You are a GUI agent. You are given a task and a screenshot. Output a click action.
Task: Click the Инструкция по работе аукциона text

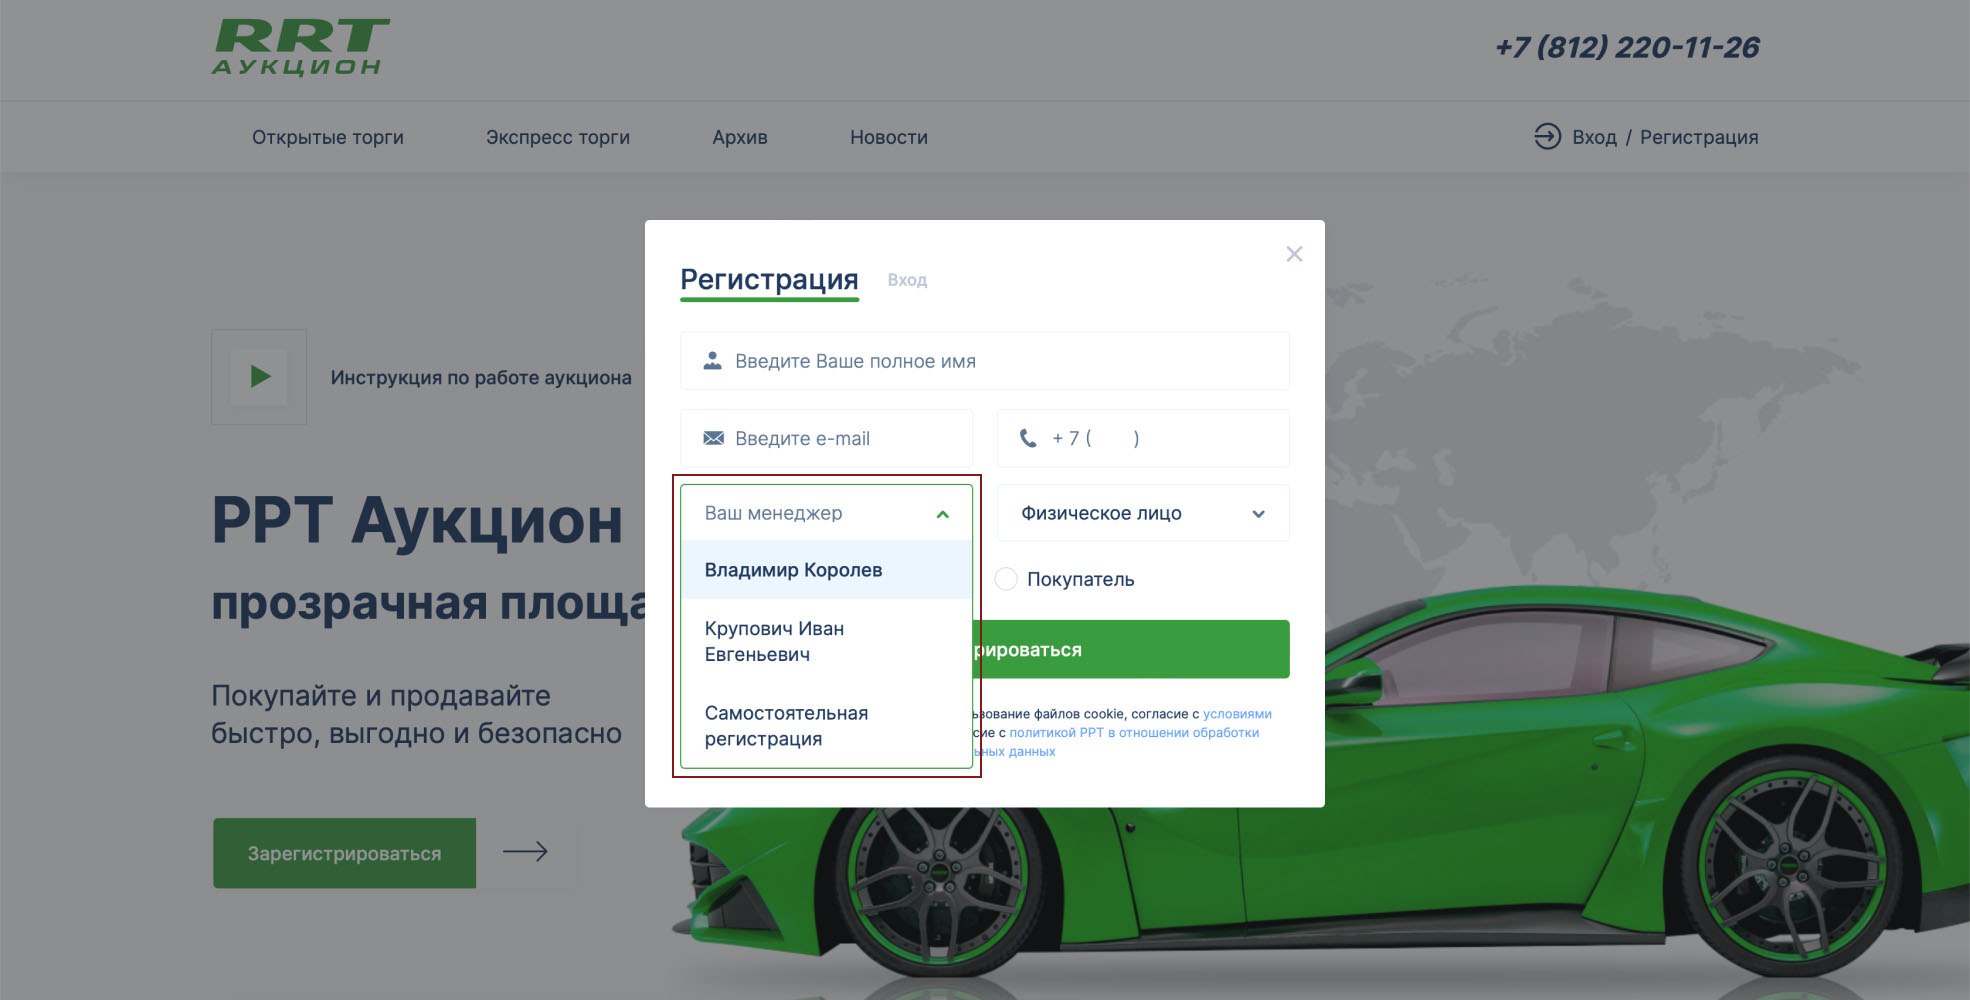[481, 378]
